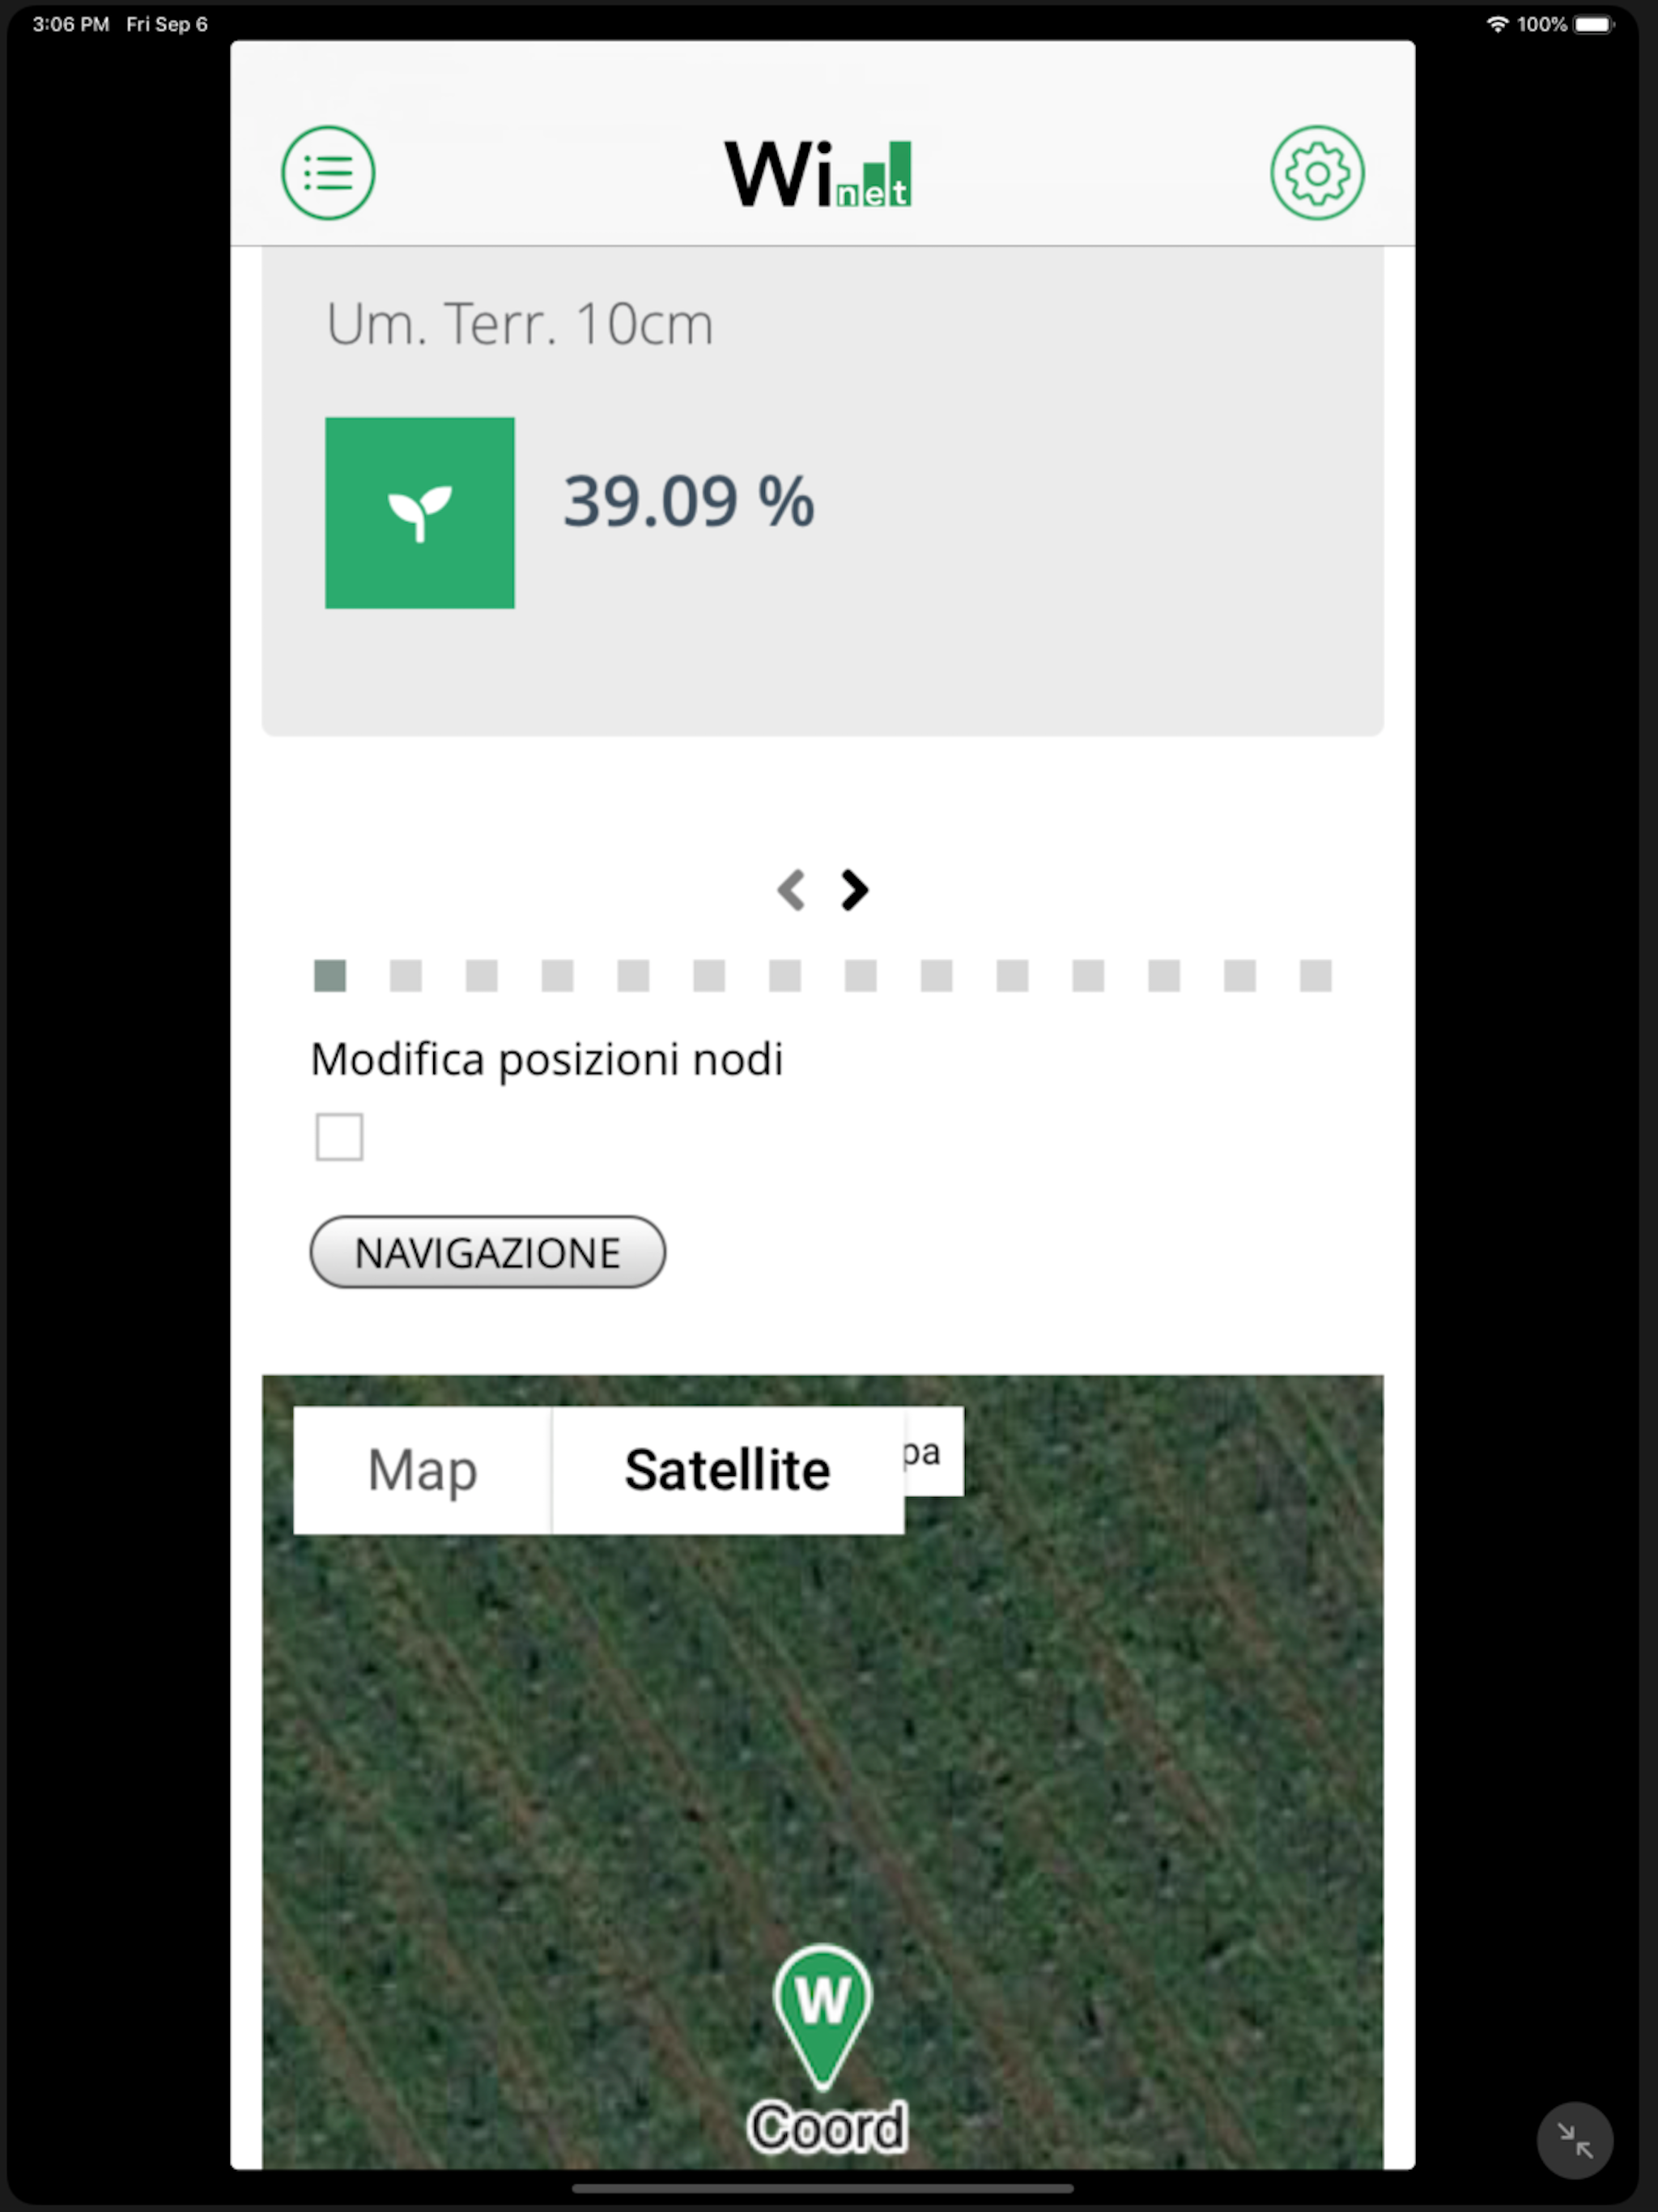This screenshot has height=2212, width=1658.
Task: Select the first carousel page indicator
Action: [330, 976]
